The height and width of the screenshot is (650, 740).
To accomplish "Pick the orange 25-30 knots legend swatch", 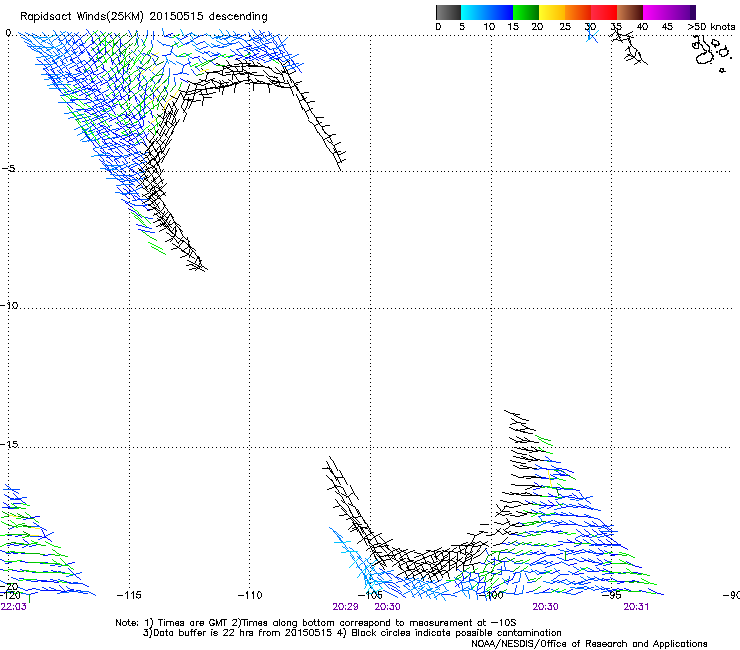I will (x=578, y=12).
